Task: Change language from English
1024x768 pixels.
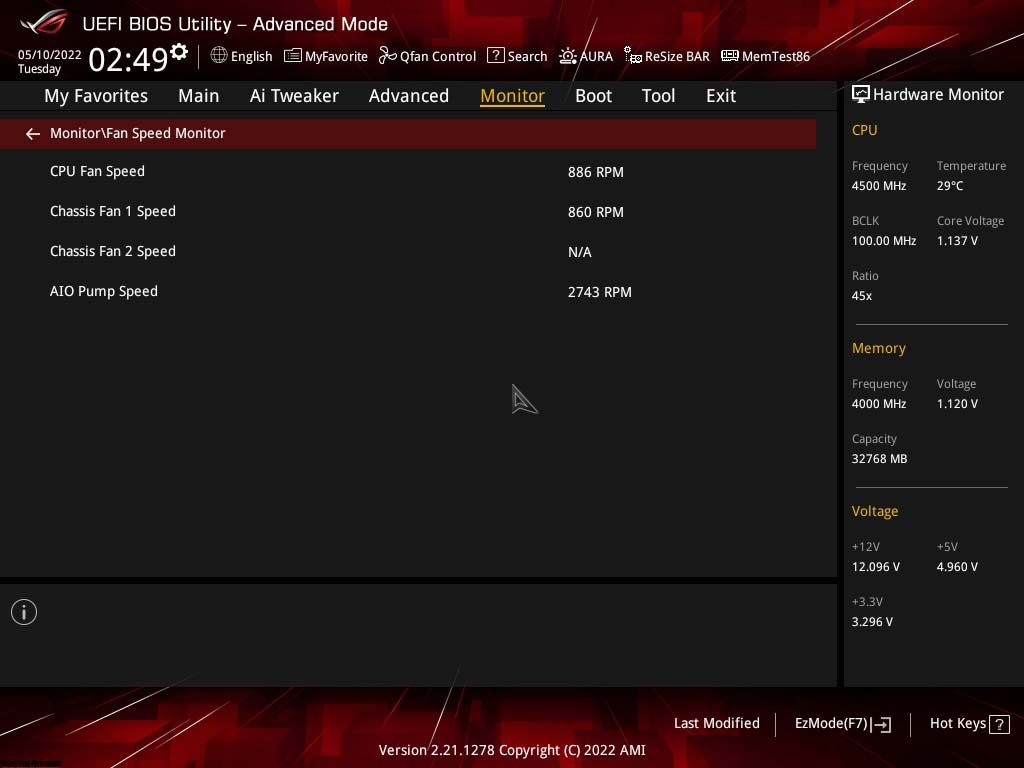Action: tap(251, 57)
